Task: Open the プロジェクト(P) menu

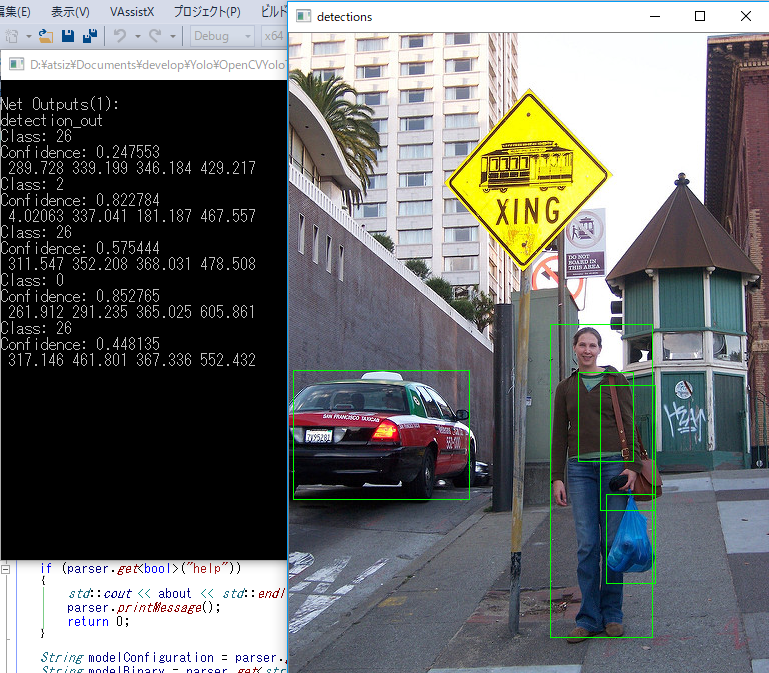Action: click(x=207, y=11)
